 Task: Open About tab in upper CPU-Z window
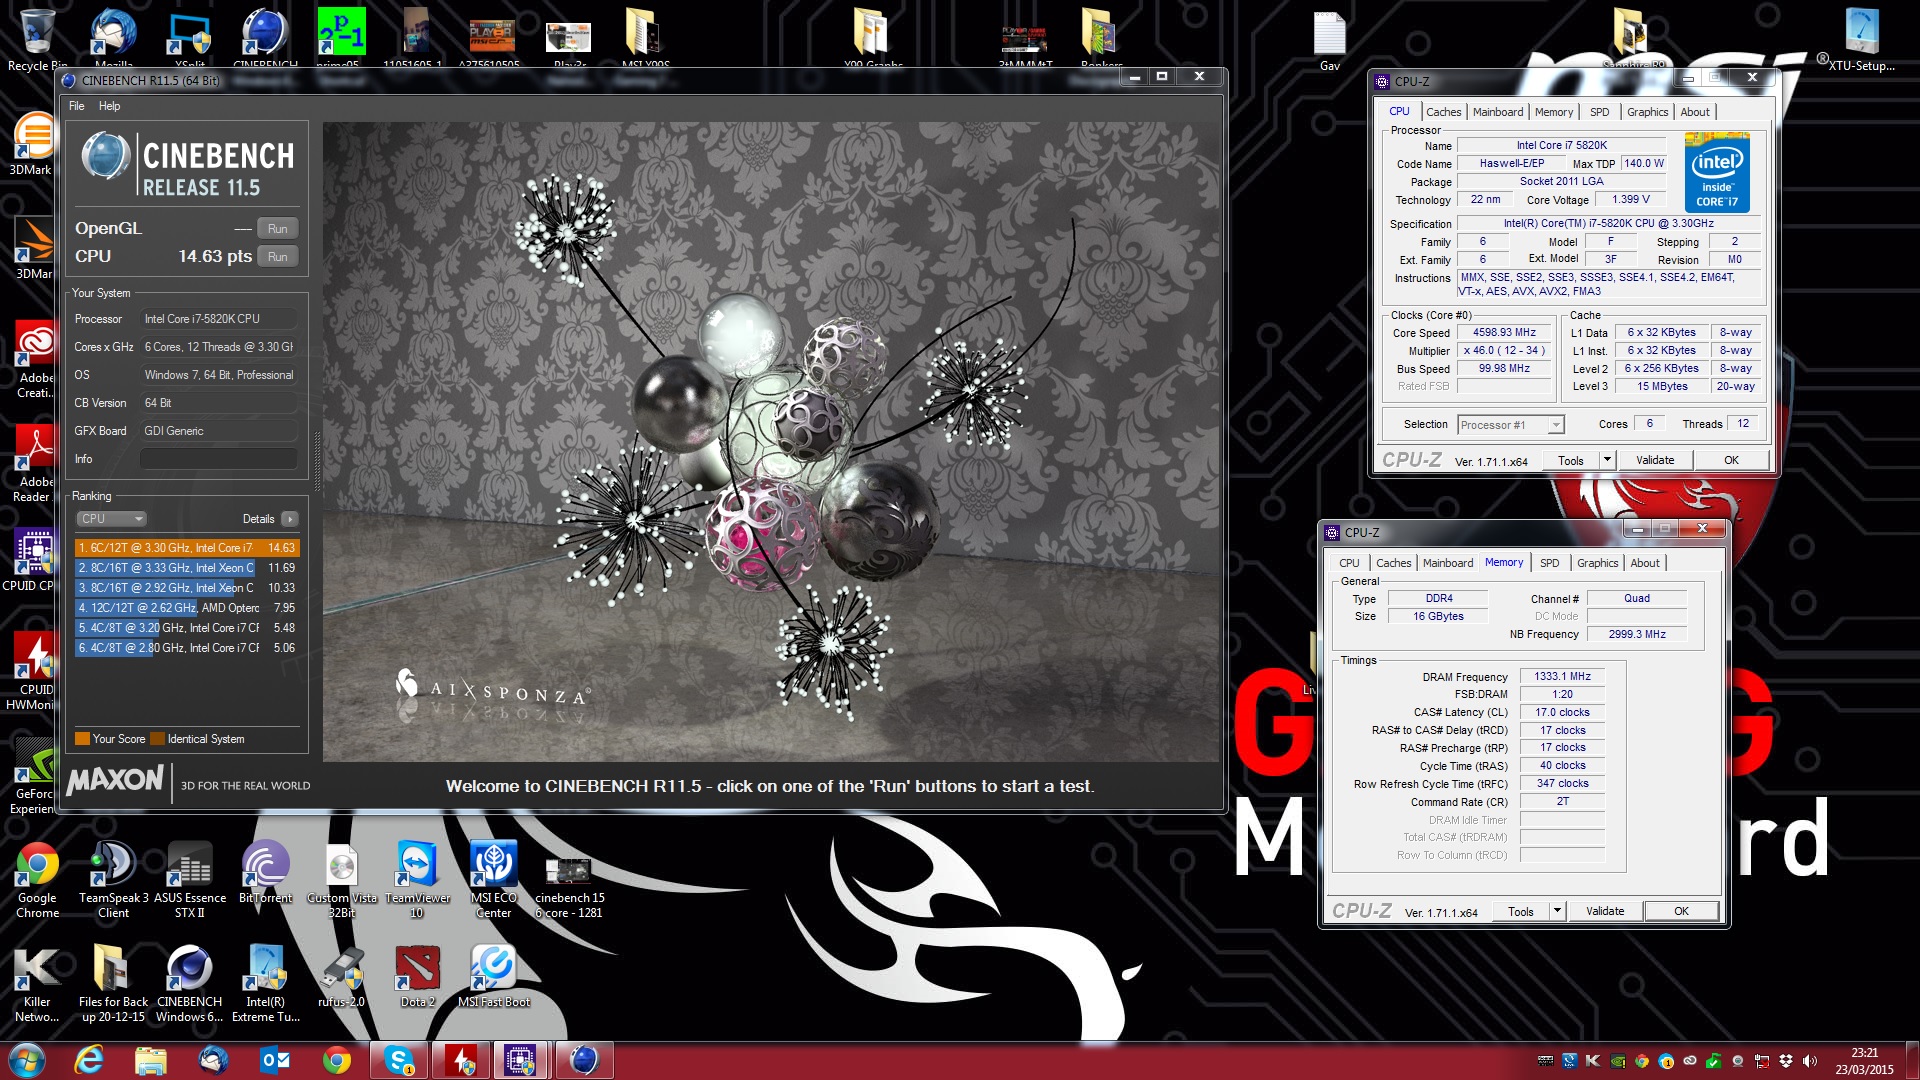1694,112
